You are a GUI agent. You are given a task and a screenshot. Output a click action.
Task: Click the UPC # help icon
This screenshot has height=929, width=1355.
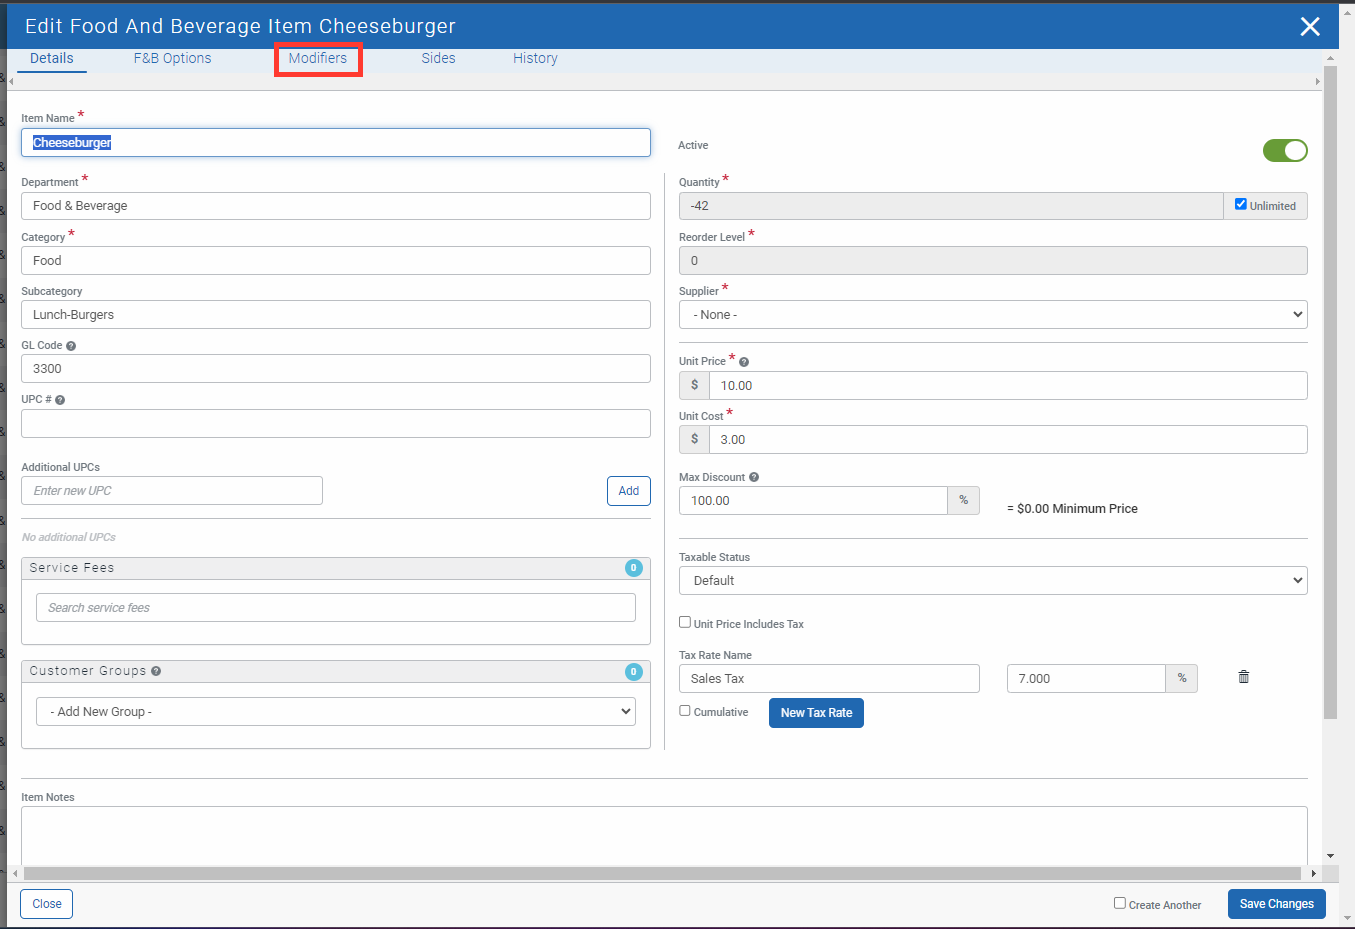coord(60,400)
